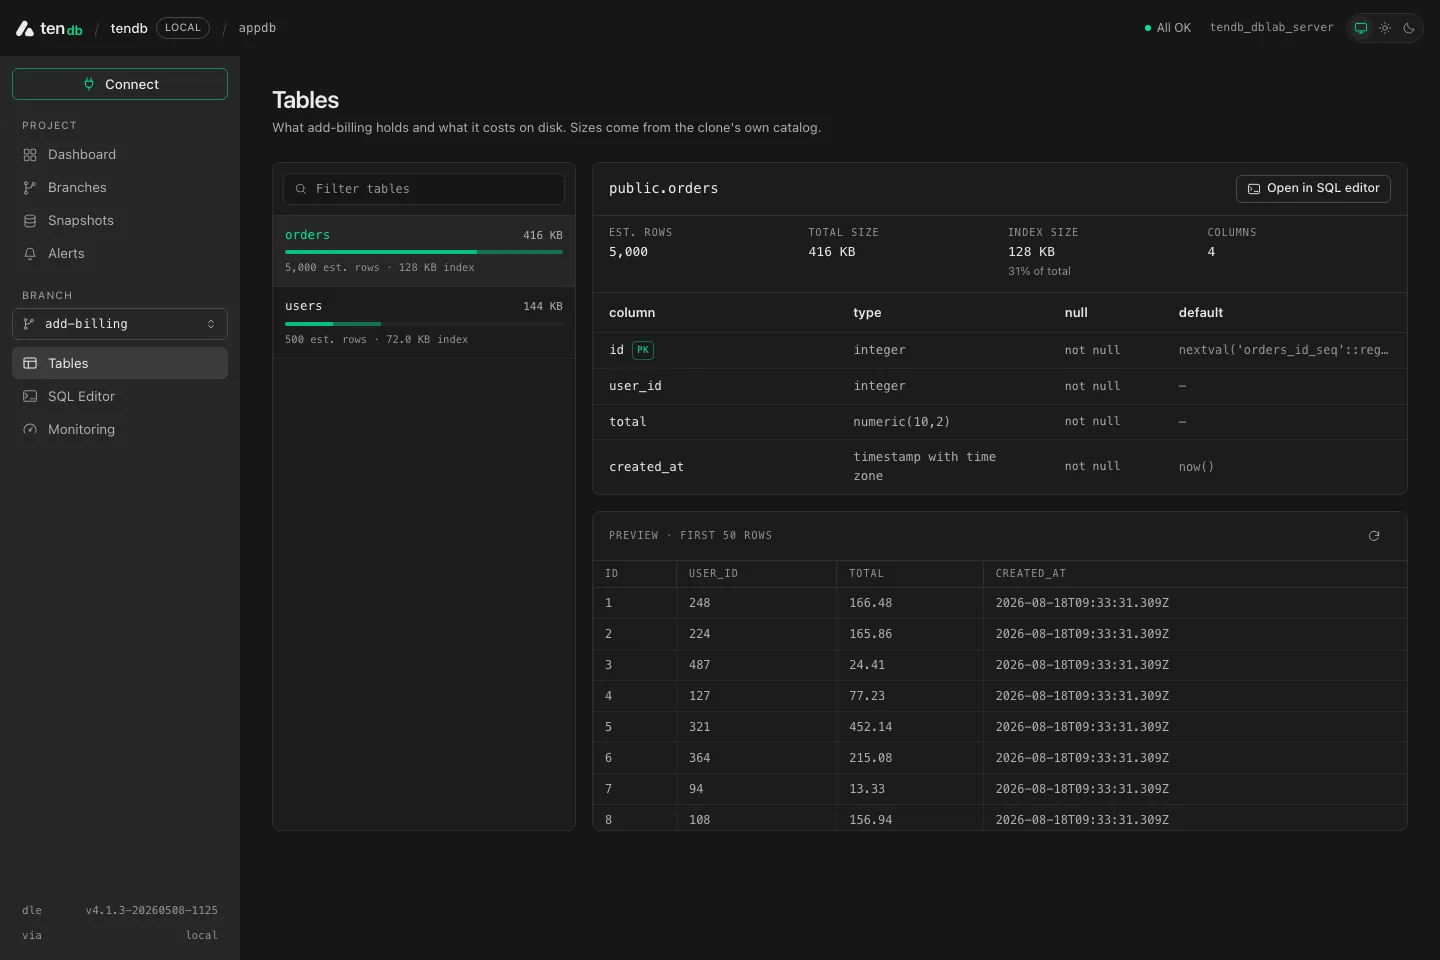Click the plug icon in Connect
1440x960 pixels.
click(x=89, y=84)
